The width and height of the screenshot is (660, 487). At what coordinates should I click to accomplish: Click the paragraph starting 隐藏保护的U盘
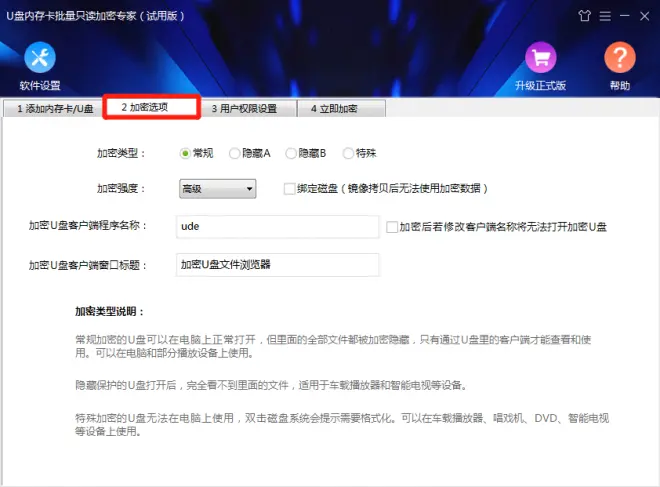[271, 385]
